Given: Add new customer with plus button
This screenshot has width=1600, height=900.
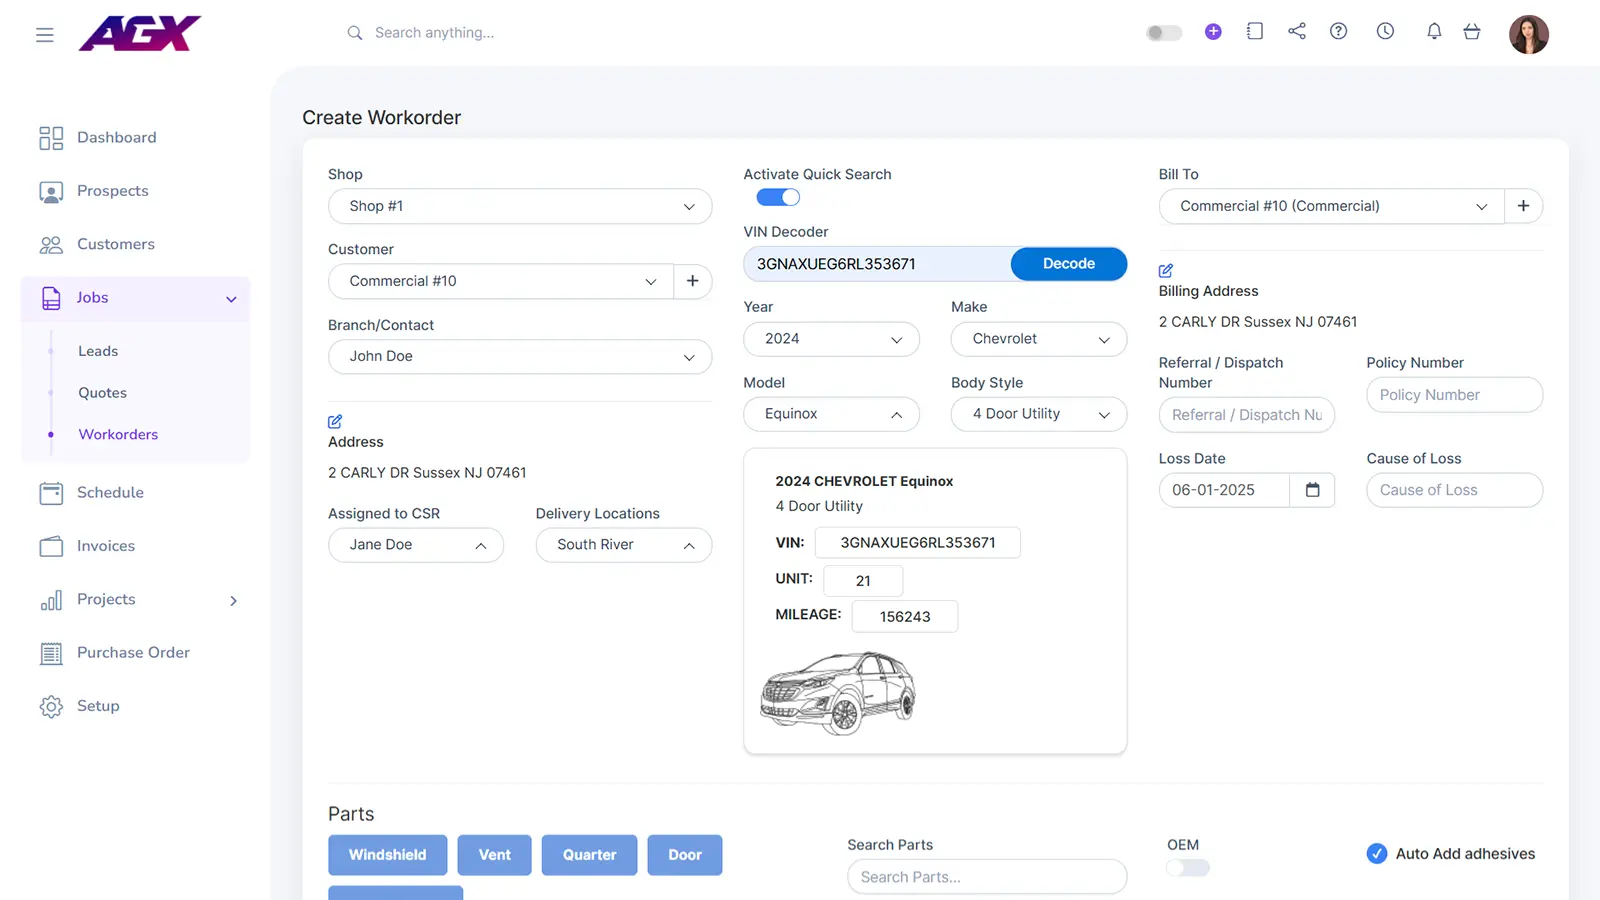Looking at the screenshot, I should click(x=692, y=281).
